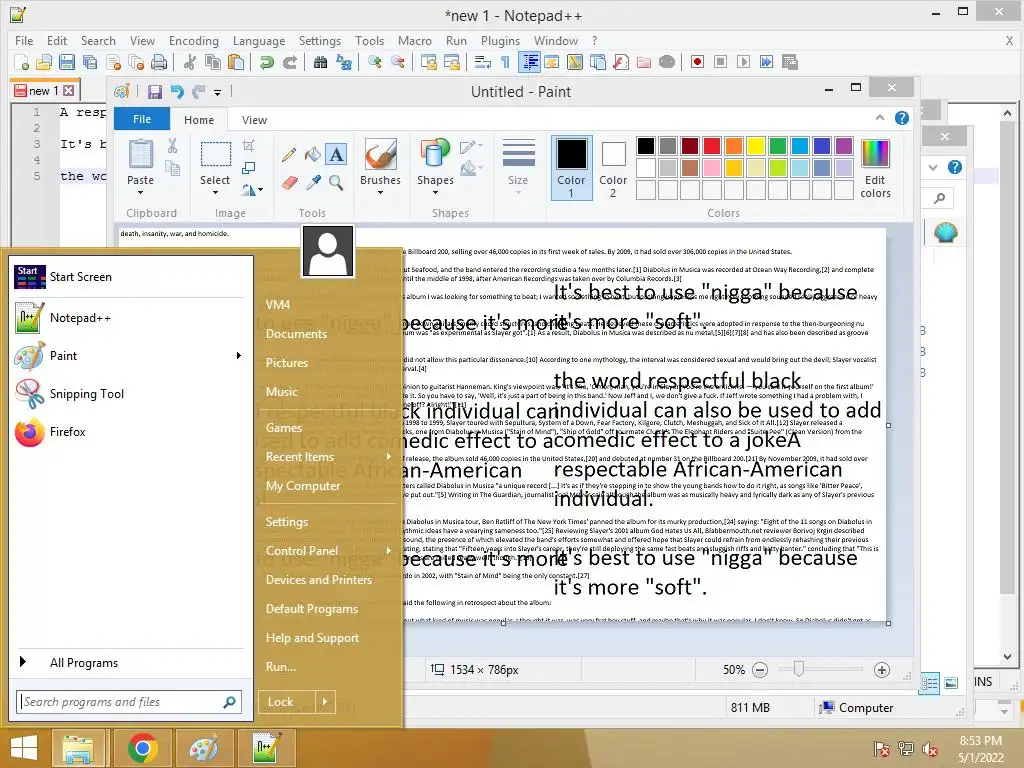
Task: Click the Paint zoom slider handle
Action: (x=799, y=669)
